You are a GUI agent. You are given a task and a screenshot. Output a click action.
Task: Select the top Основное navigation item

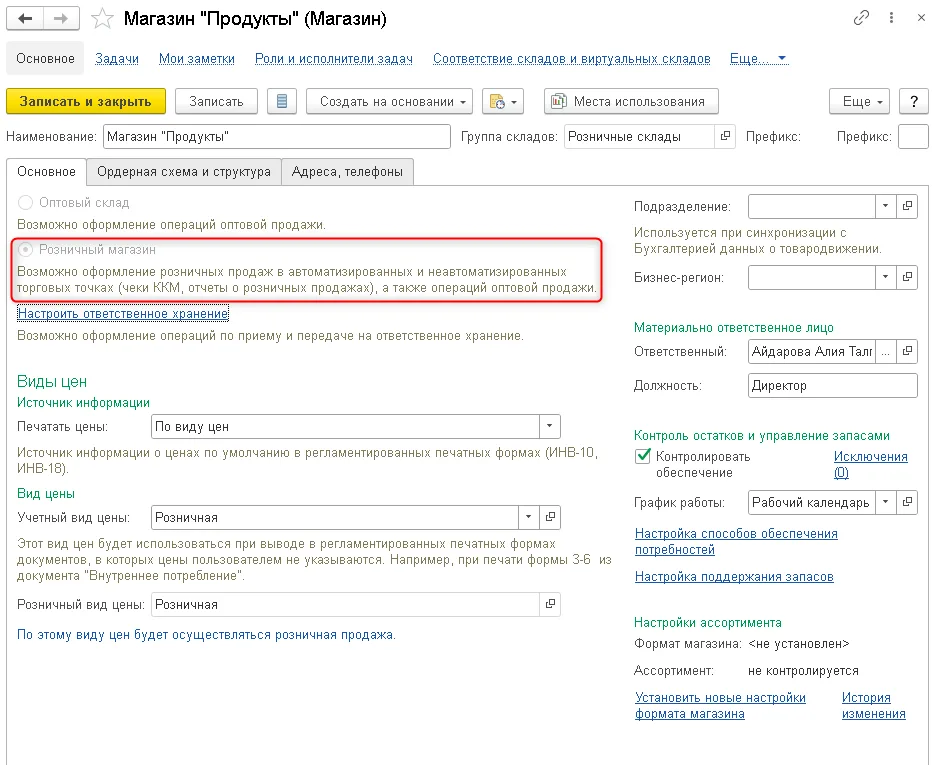45,58
